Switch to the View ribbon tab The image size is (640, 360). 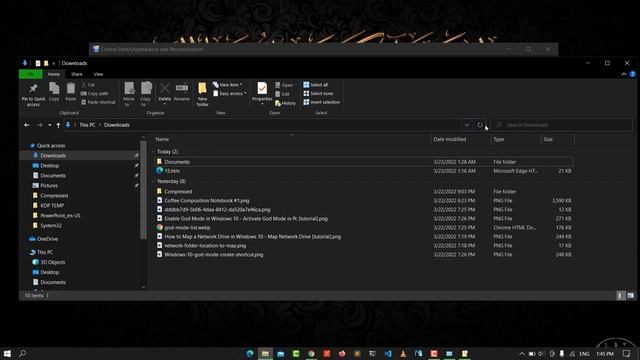coord(98,74)
